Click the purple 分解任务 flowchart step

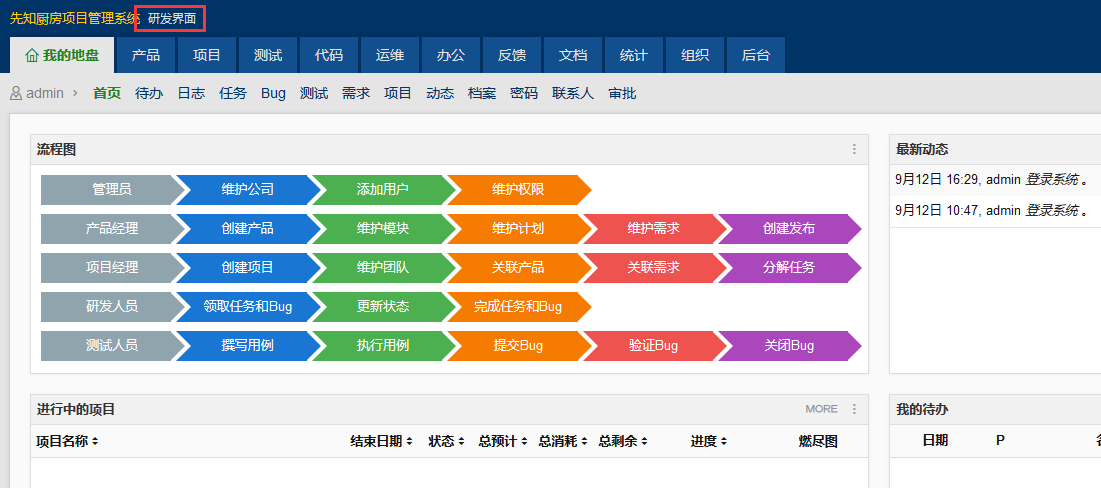[x=788, y=267]
